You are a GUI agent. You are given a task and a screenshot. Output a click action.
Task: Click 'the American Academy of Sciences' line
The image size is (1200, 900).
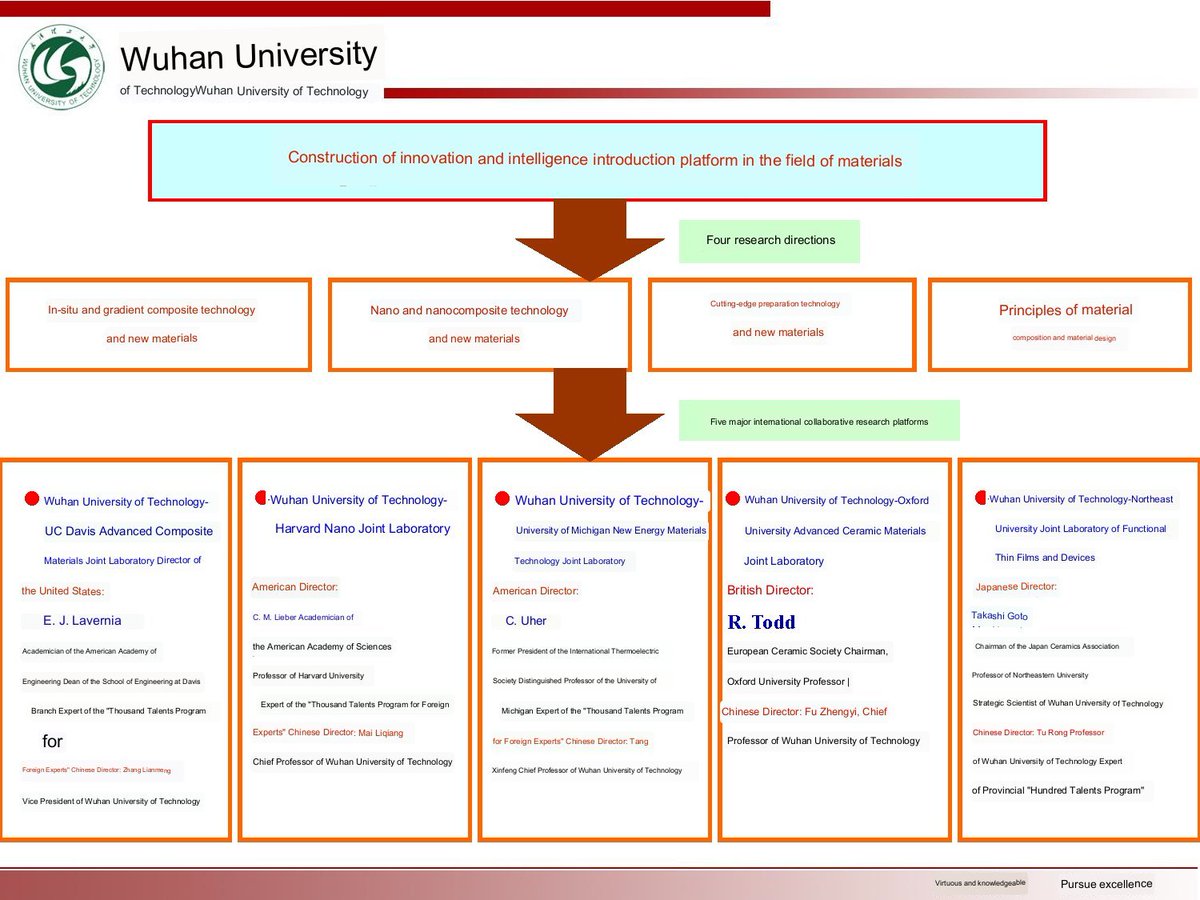coord(322,647)
